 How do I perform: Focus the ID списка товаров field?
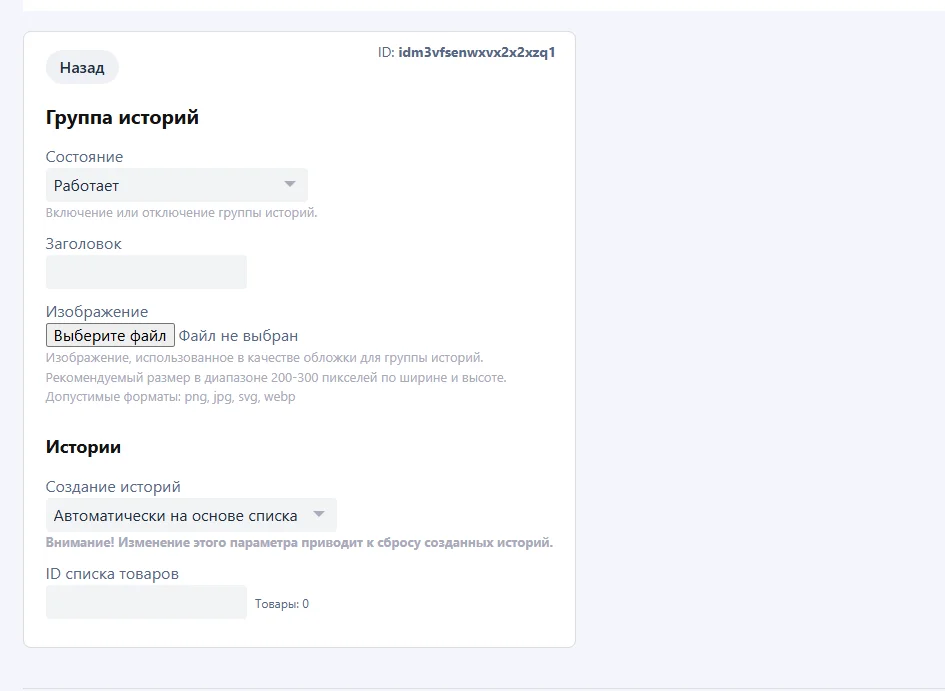[146, 602]
